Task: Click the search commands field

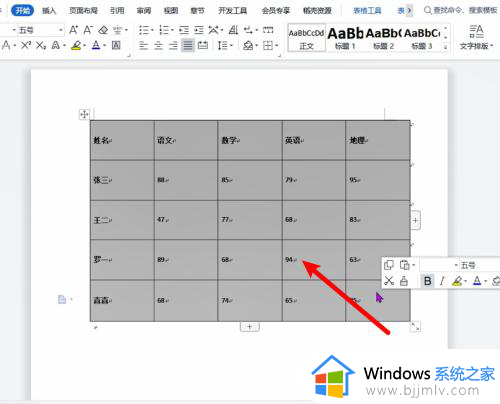Action: [x=461, y=11]
